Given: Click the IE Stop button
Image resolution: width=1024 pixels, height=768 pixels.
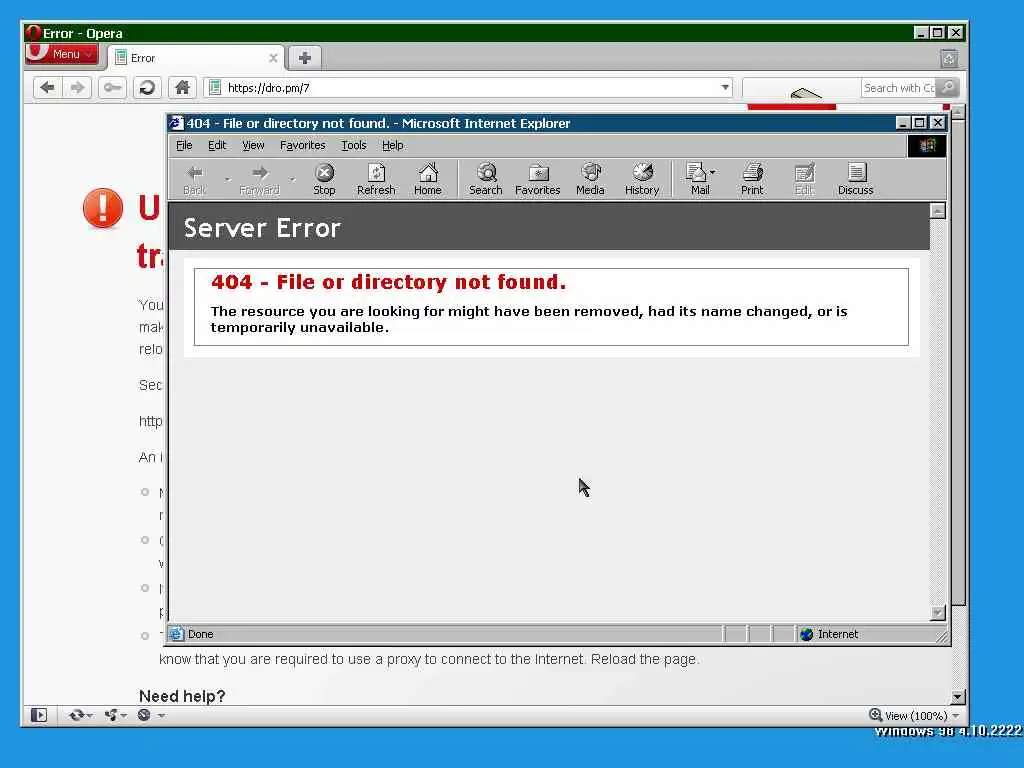Looking at the screenshot, I should (x=324, y=179).
